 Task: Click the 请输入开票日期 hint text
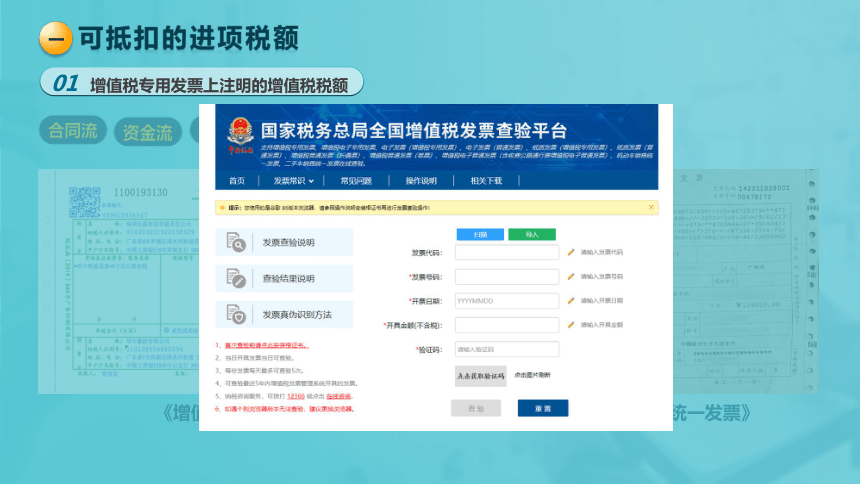(x=602, y=301)
